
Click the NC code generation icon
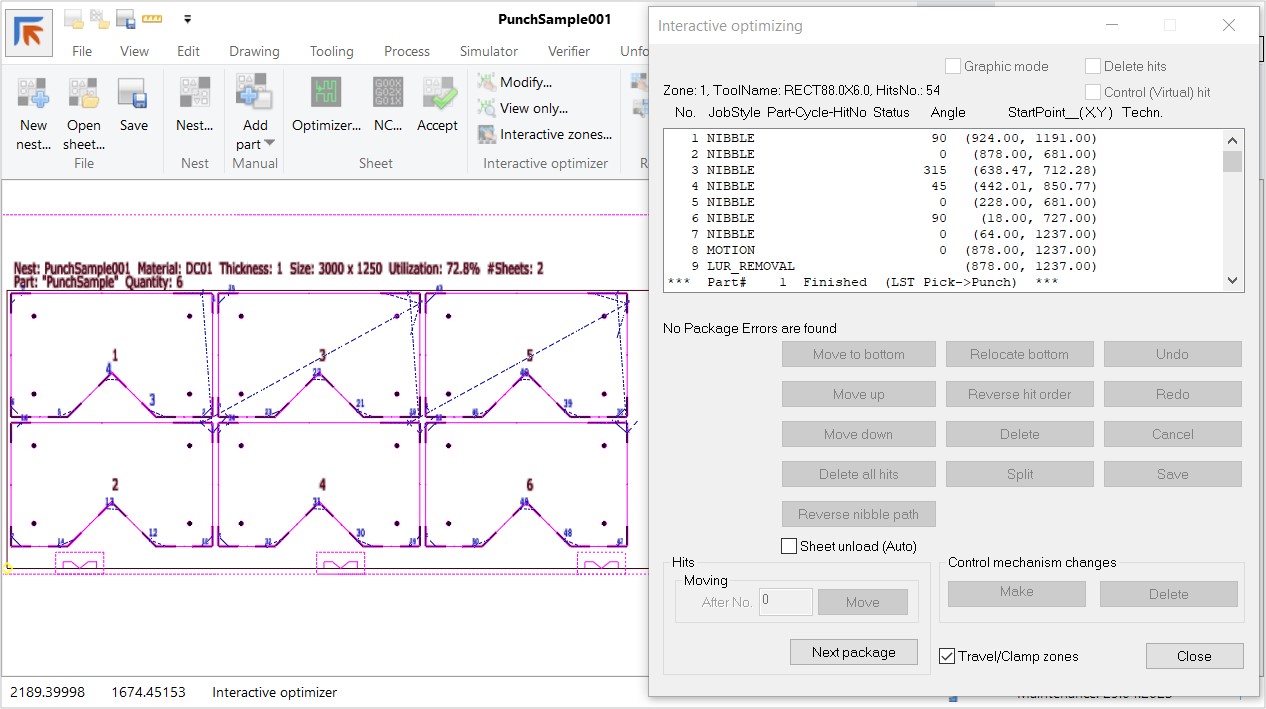click(x=388, y=94)
